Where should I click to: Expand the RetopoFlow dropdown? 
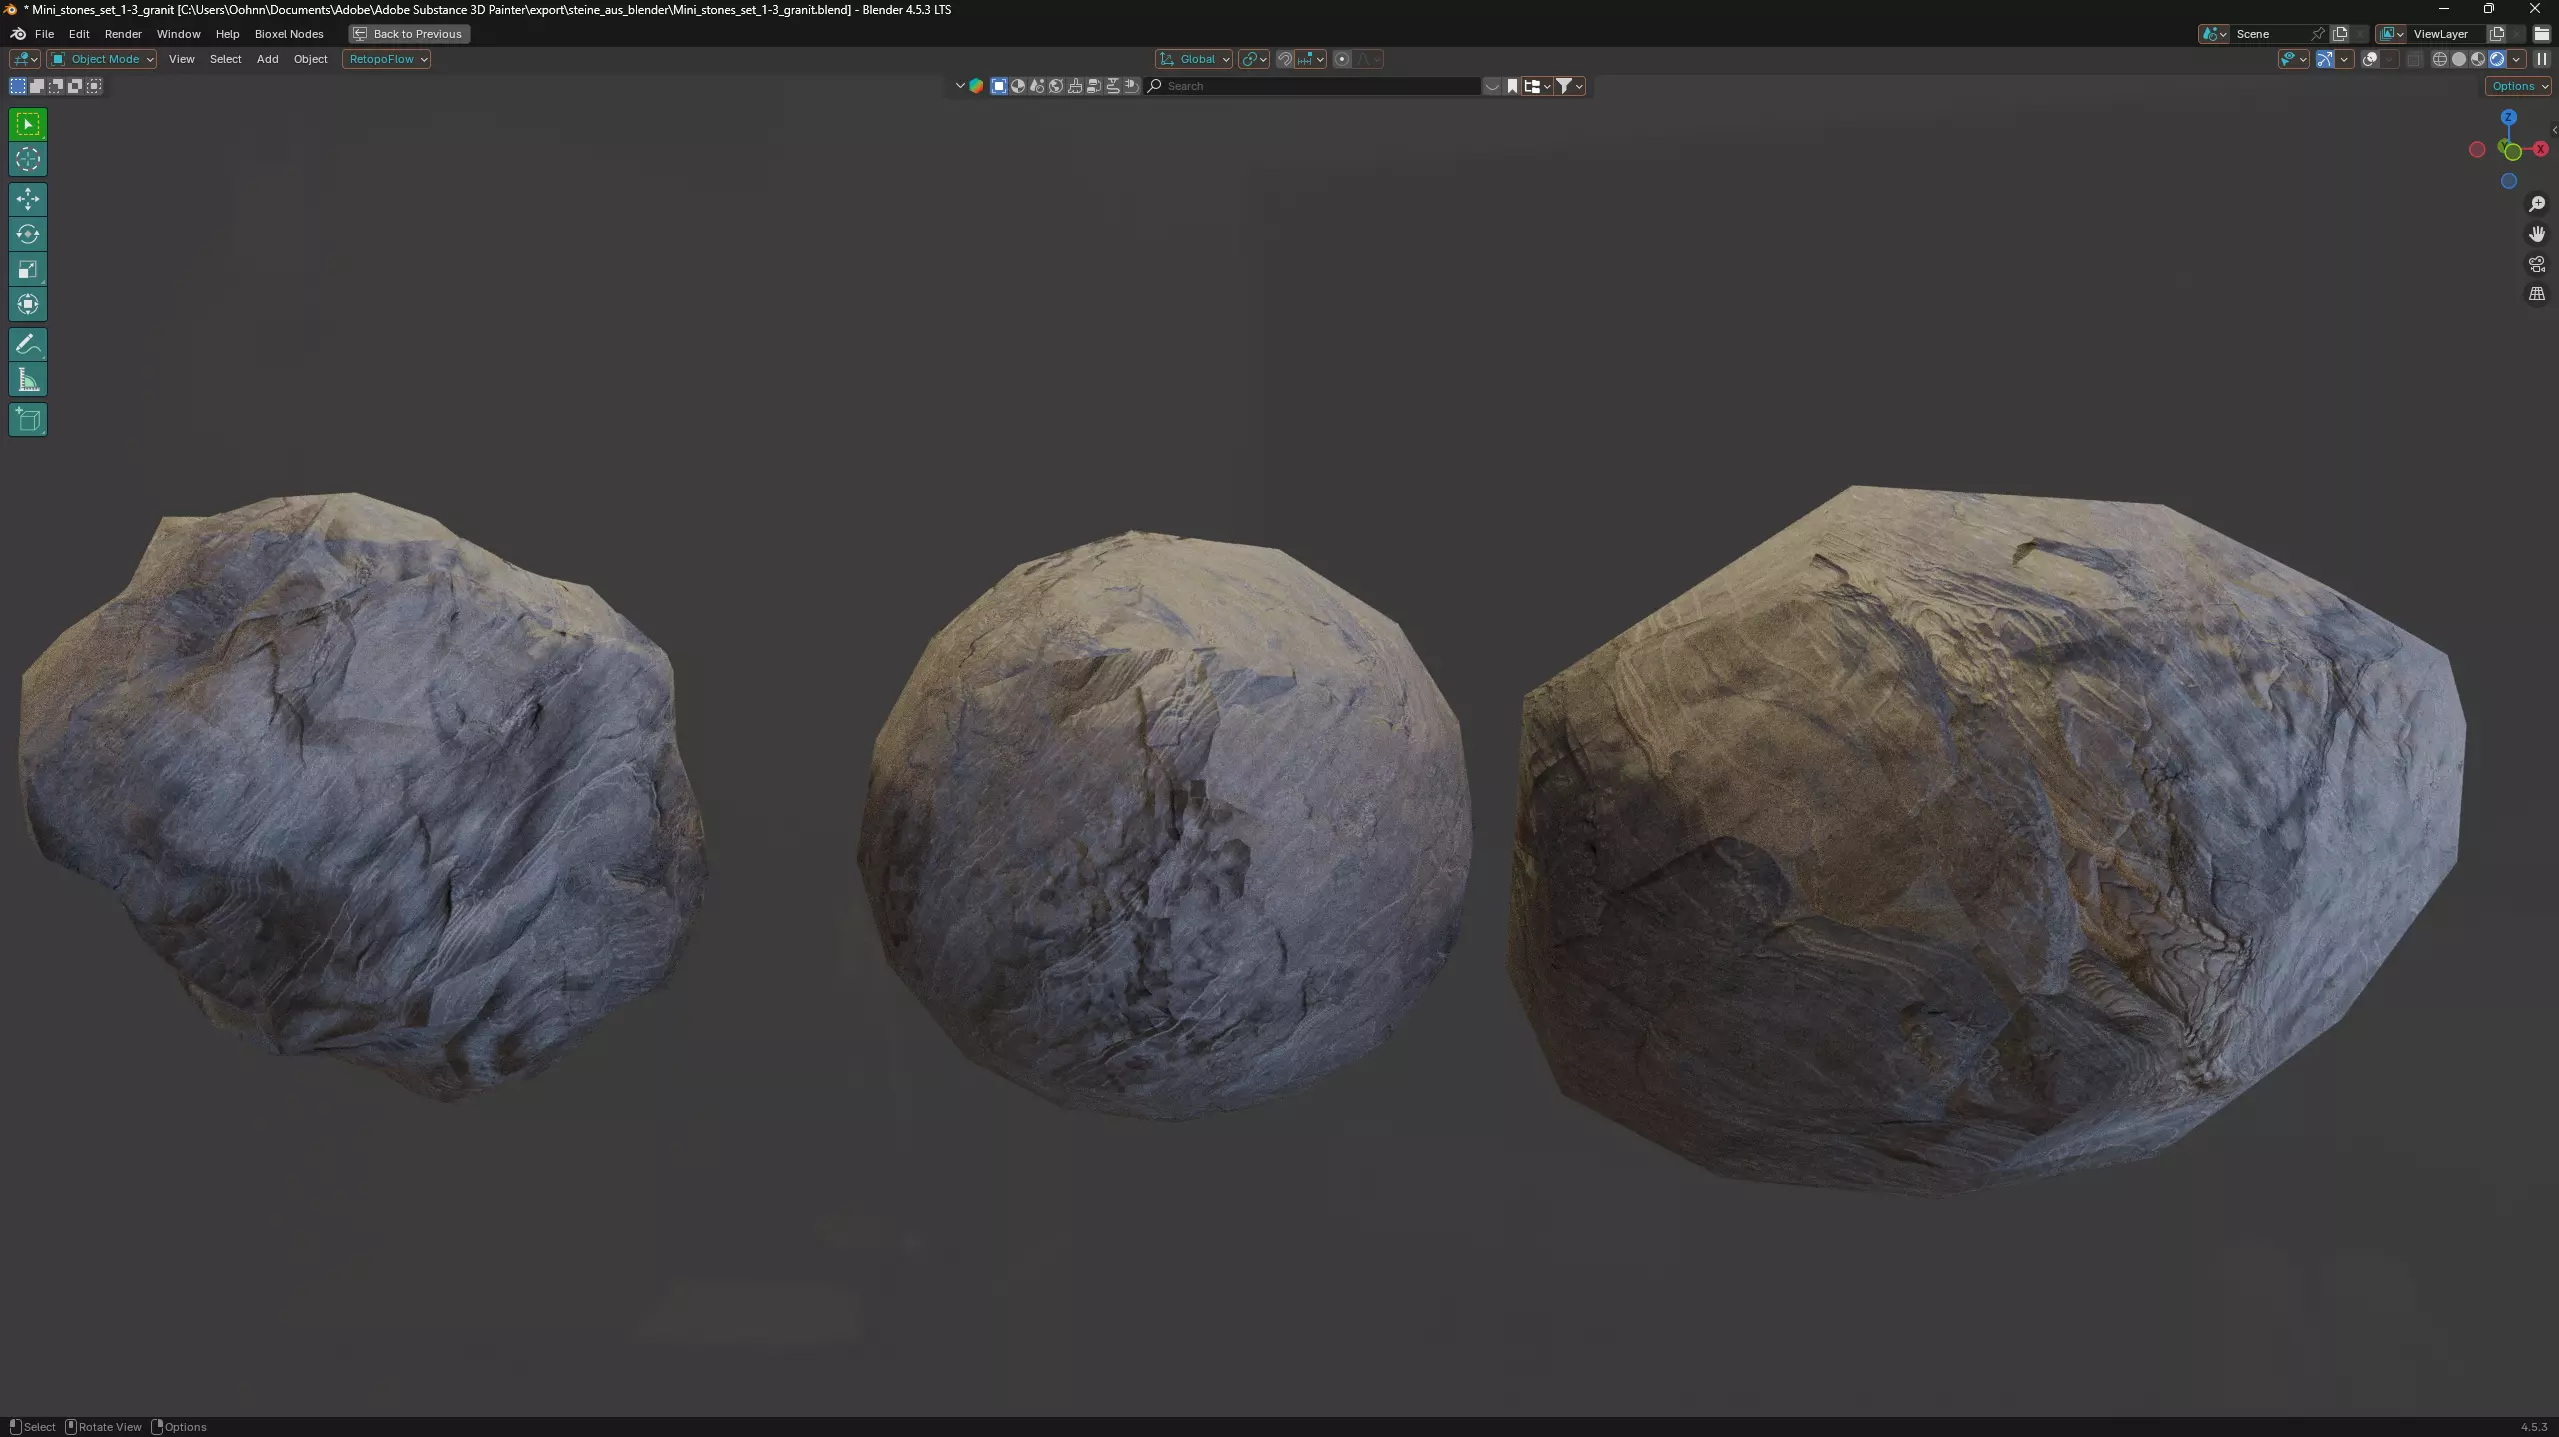pos(387,59)
